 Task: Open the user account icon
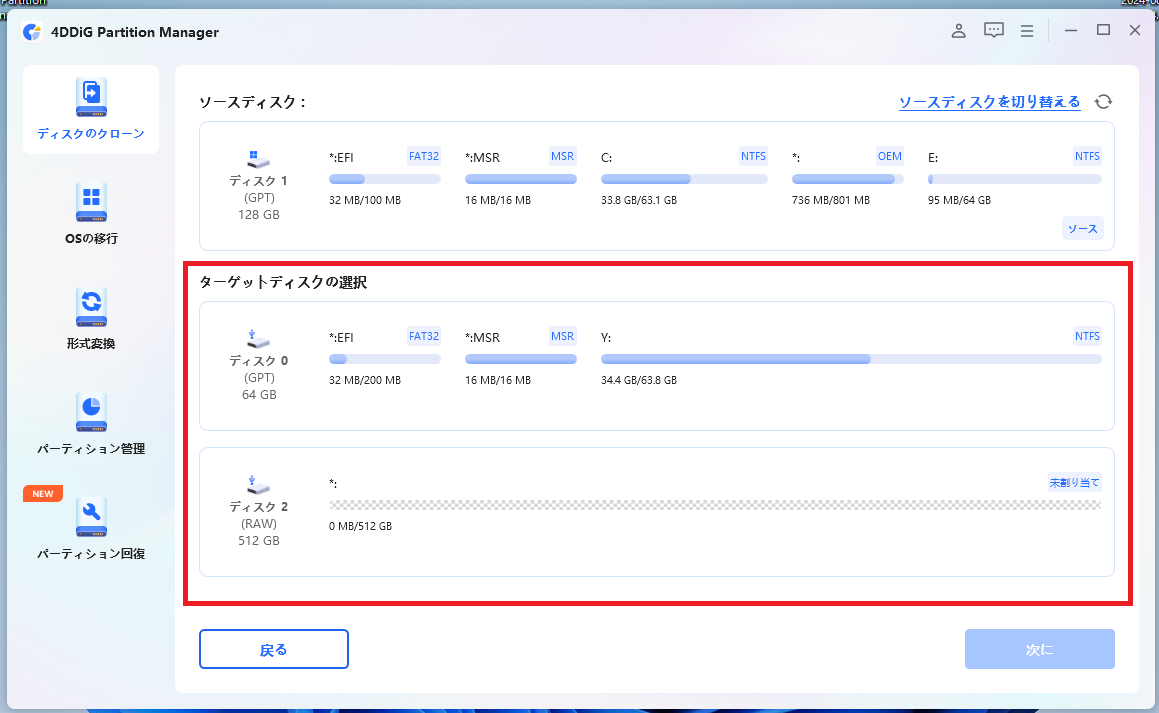coord(958,31)
